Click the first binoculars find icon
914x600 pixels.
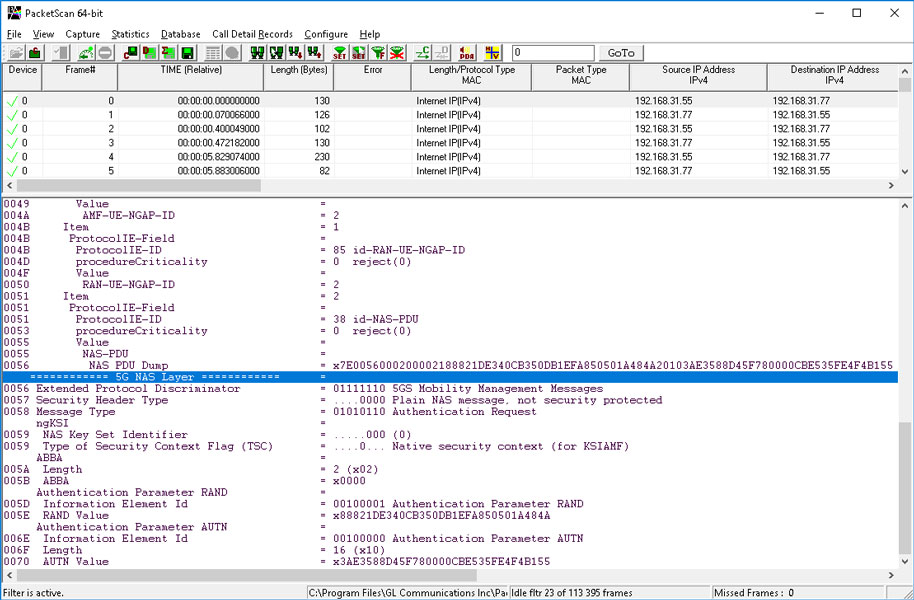pos(258,53)
